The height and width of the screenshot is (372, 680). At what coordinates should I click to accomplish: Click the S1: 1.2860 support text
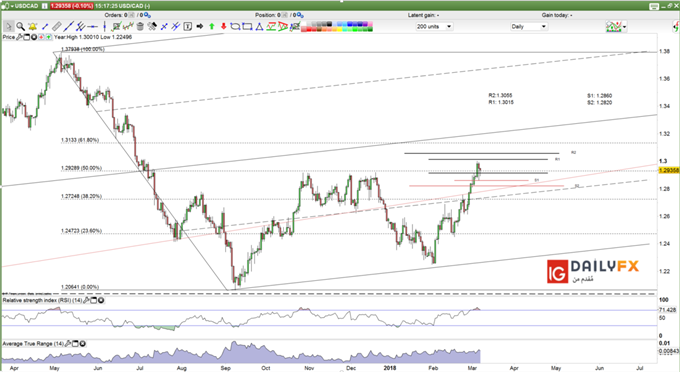(x=600, y=95)
